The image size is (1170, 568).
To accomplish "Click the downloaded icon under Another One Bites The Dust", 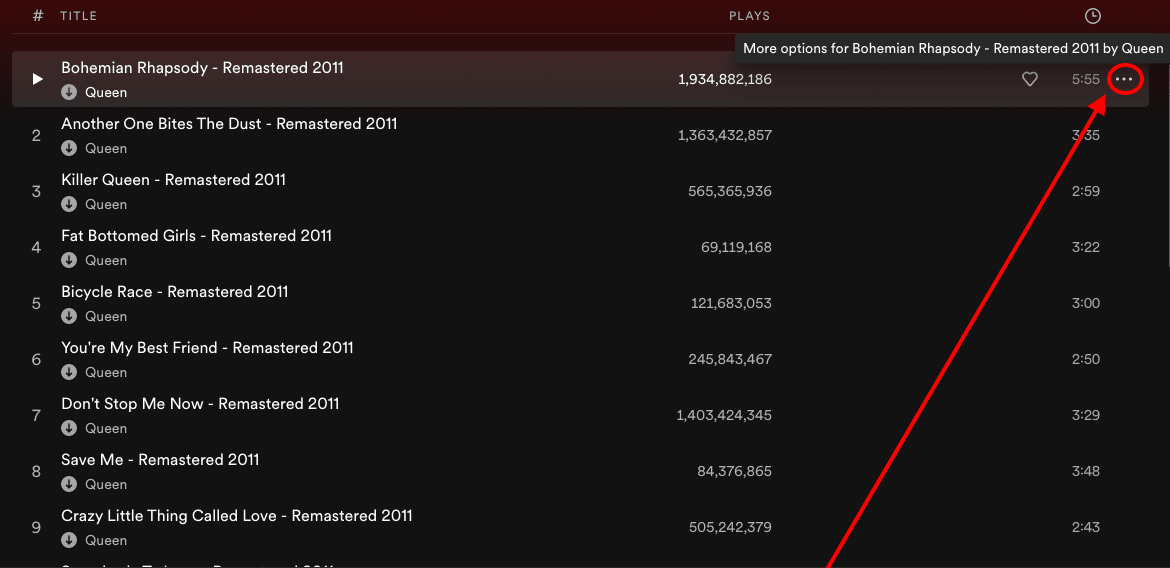I will pos(69,149).
